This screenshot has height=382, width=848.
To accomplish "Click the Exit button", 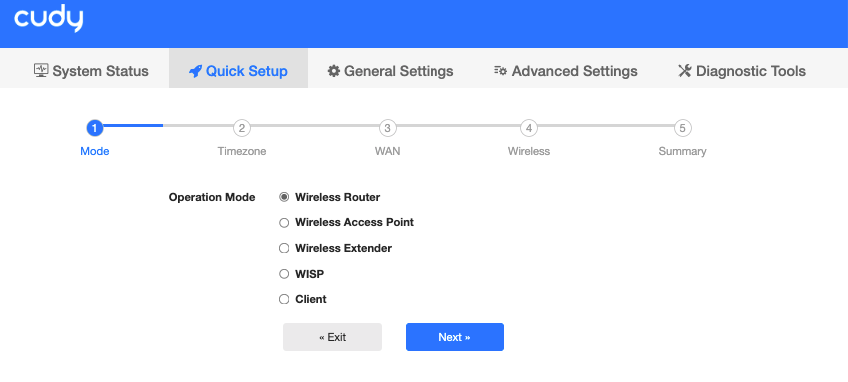I will [x=332, y=337].
